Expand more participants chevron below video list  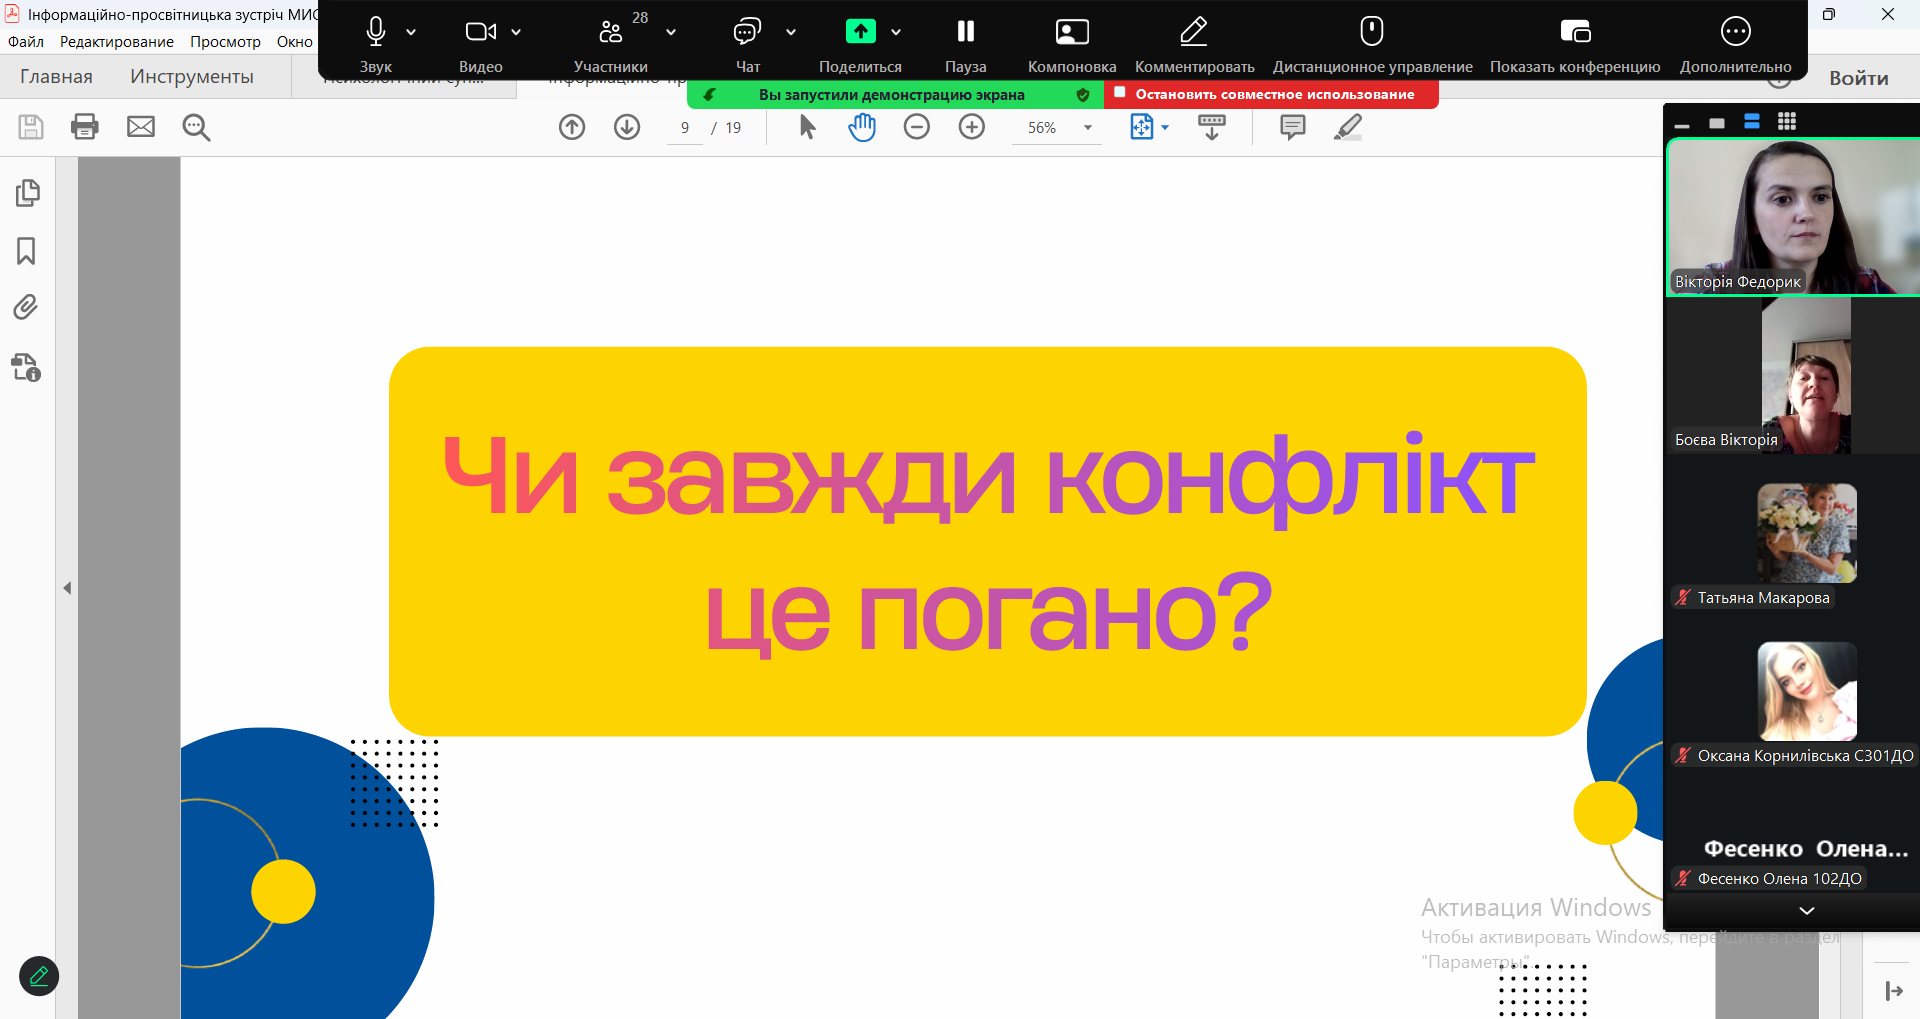[1806, 910]
